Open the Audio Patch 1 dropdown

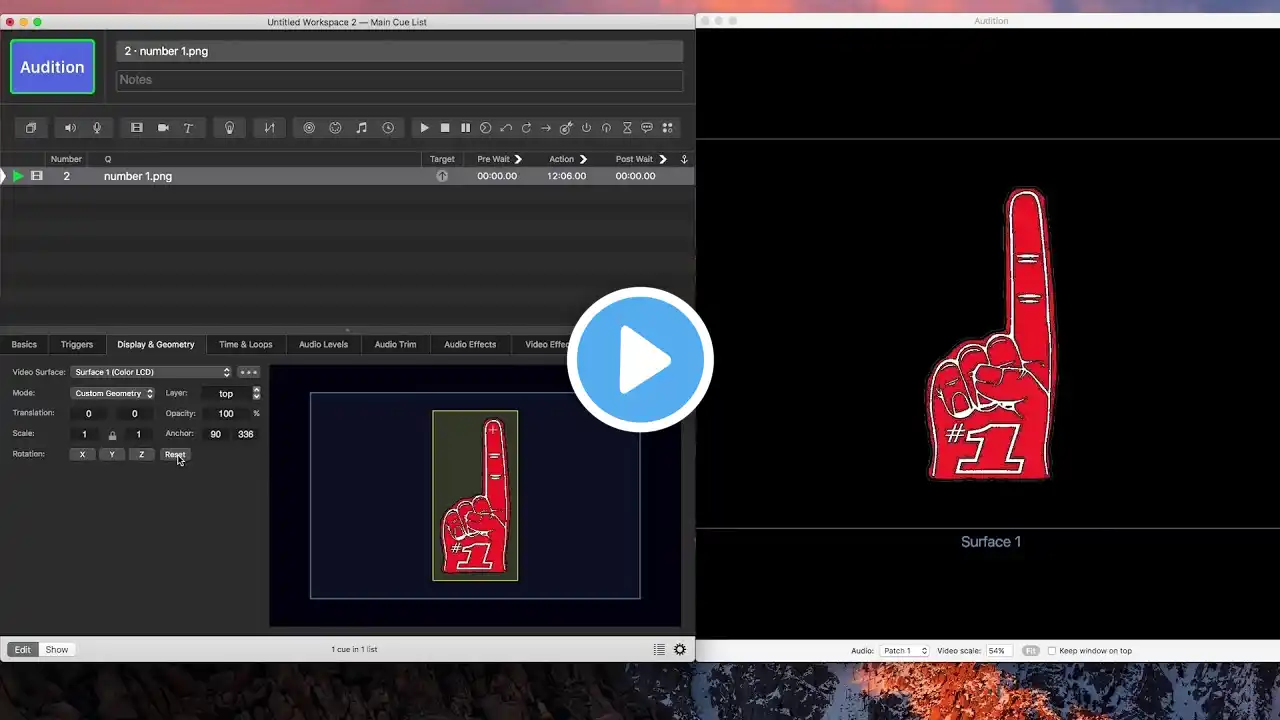click(x=904, y=651)
